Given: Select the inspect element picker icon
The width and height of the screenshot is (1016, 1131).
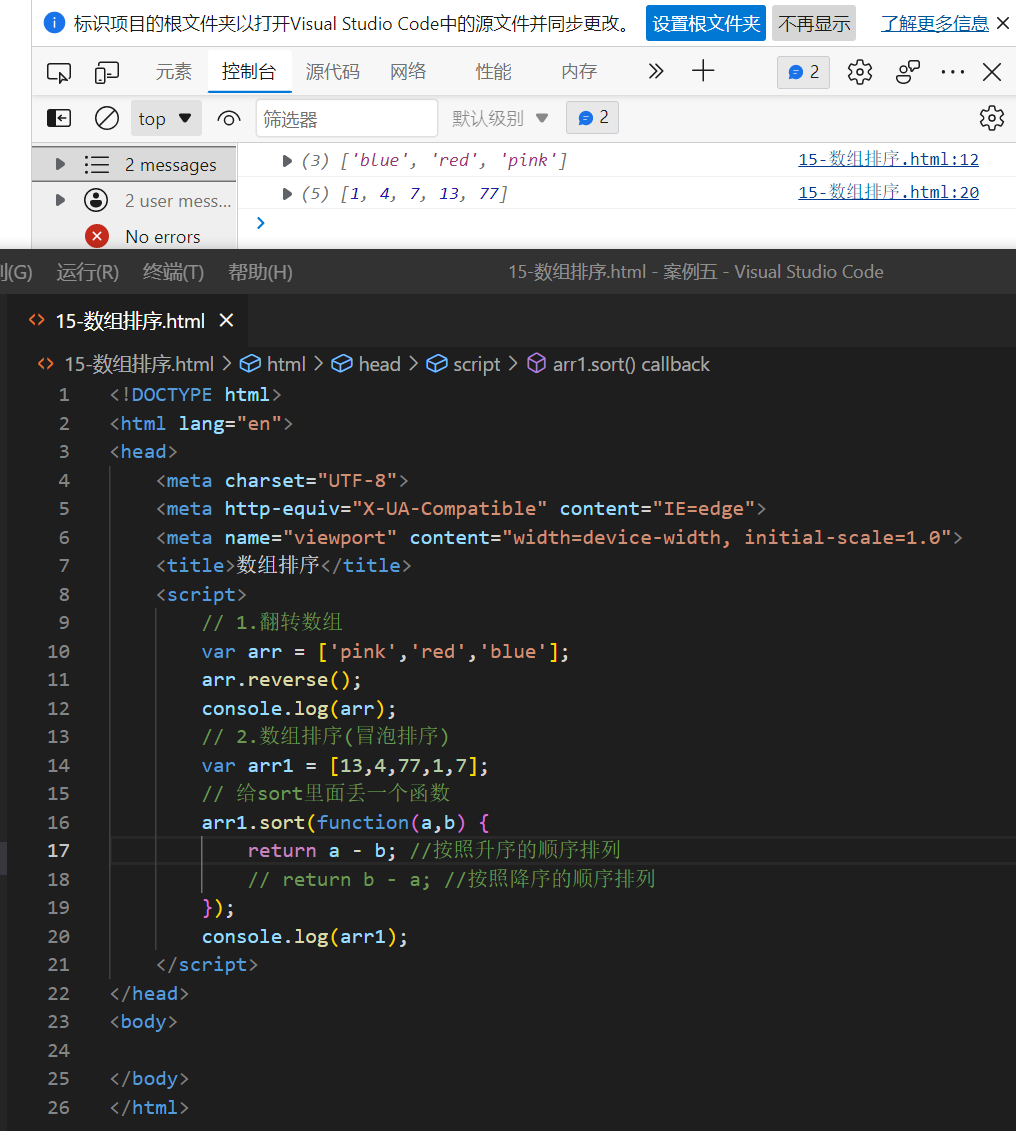Looking at the screenshot, I should (x=59, y=72).
